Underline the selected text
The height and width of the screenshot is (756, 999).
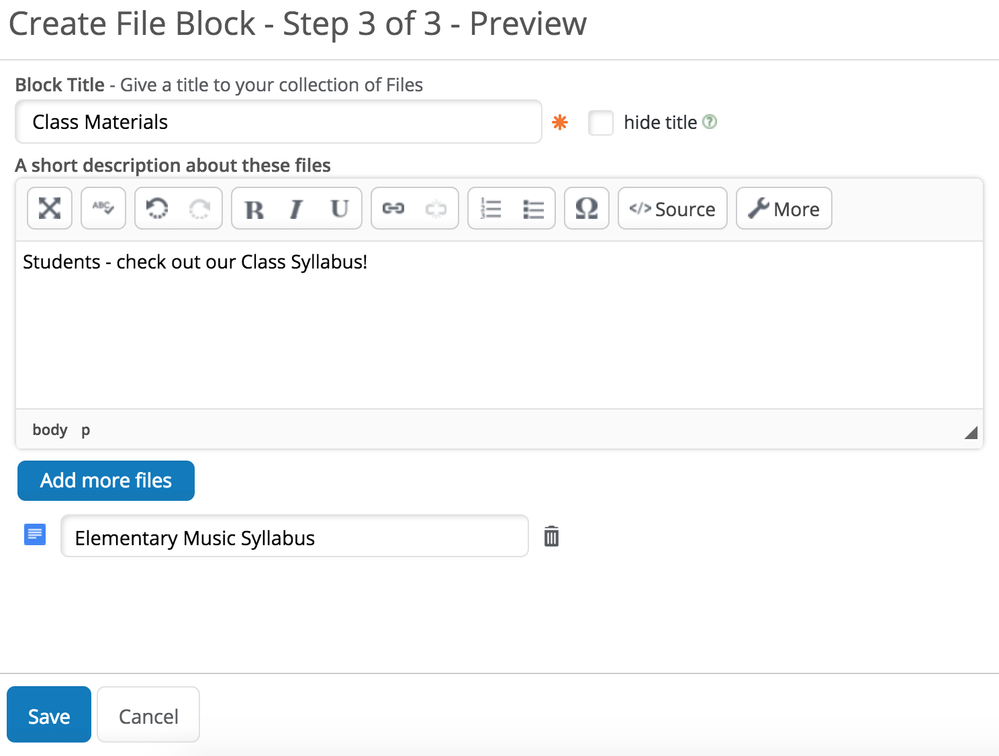pyautogui.click(x=340, y=209)
